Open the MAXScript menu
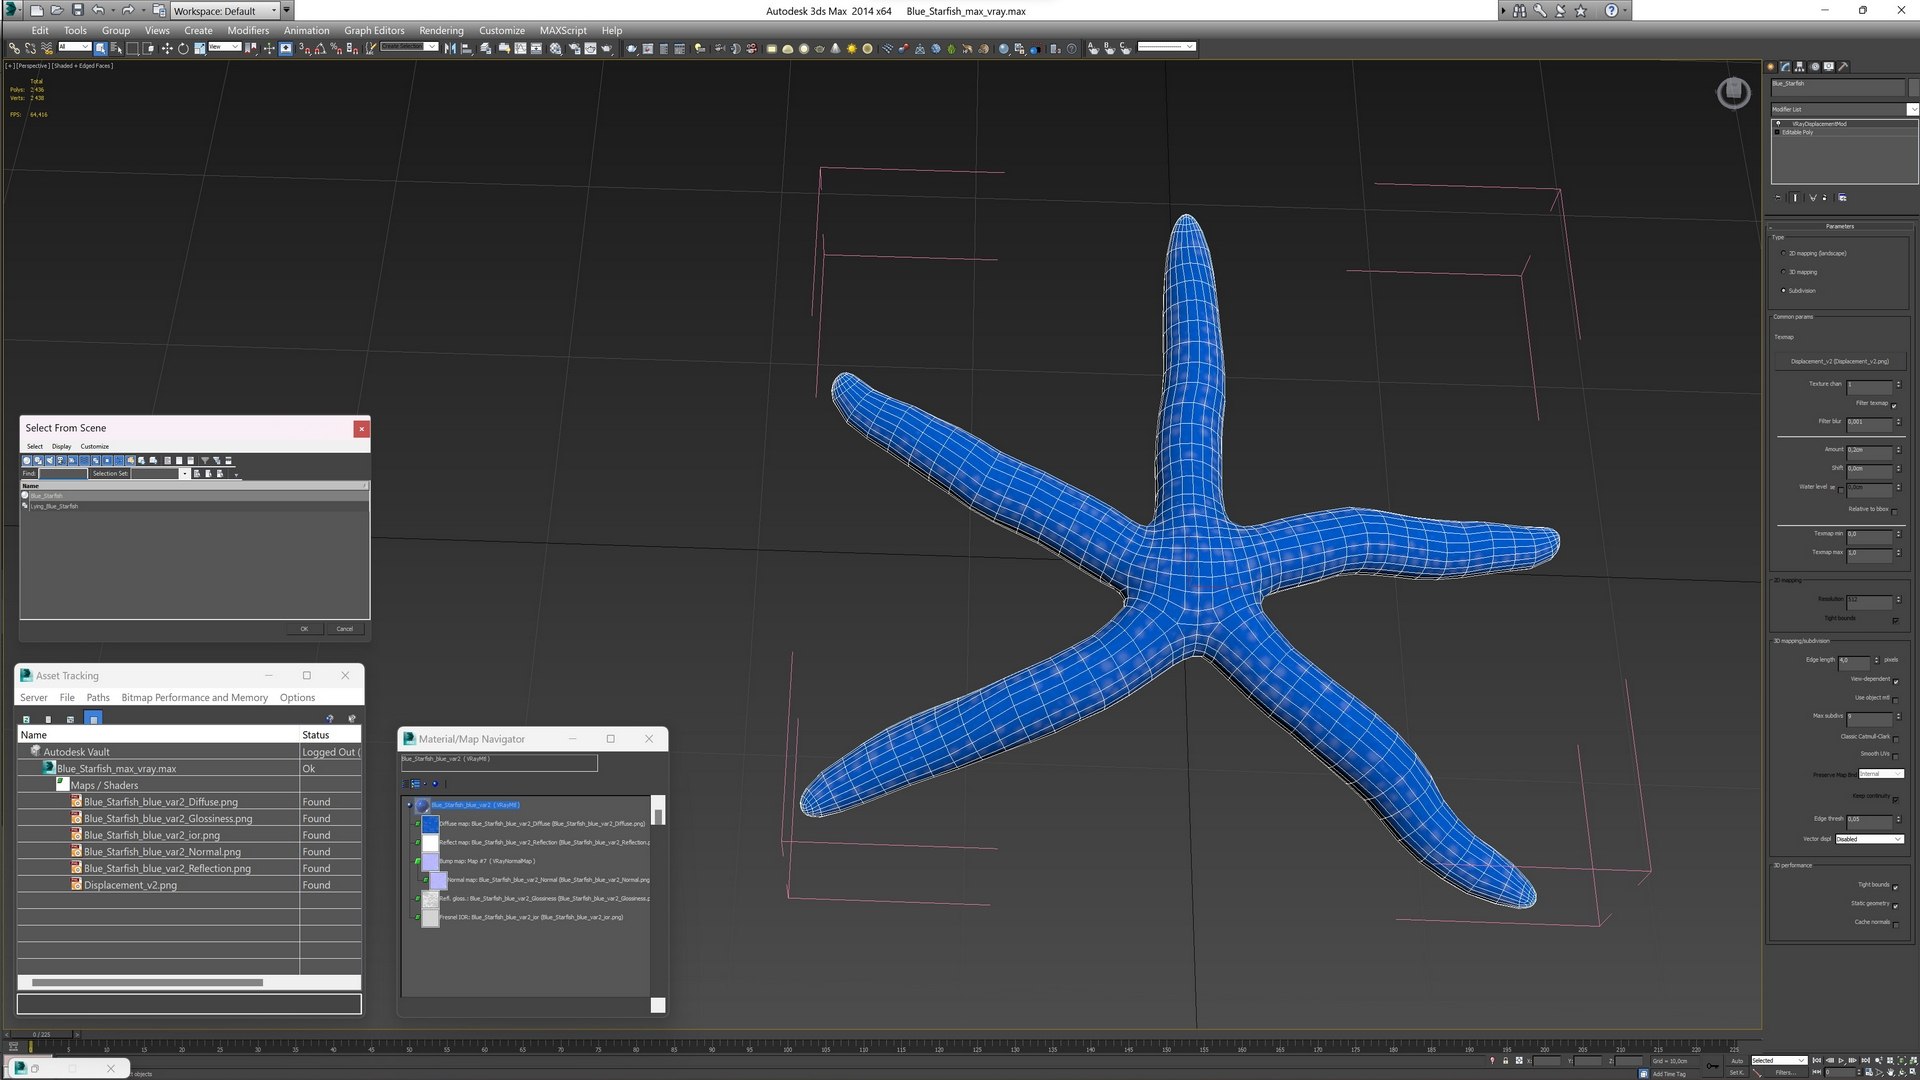Screen dimensions: 1920x1080 [x=563, y=30]
